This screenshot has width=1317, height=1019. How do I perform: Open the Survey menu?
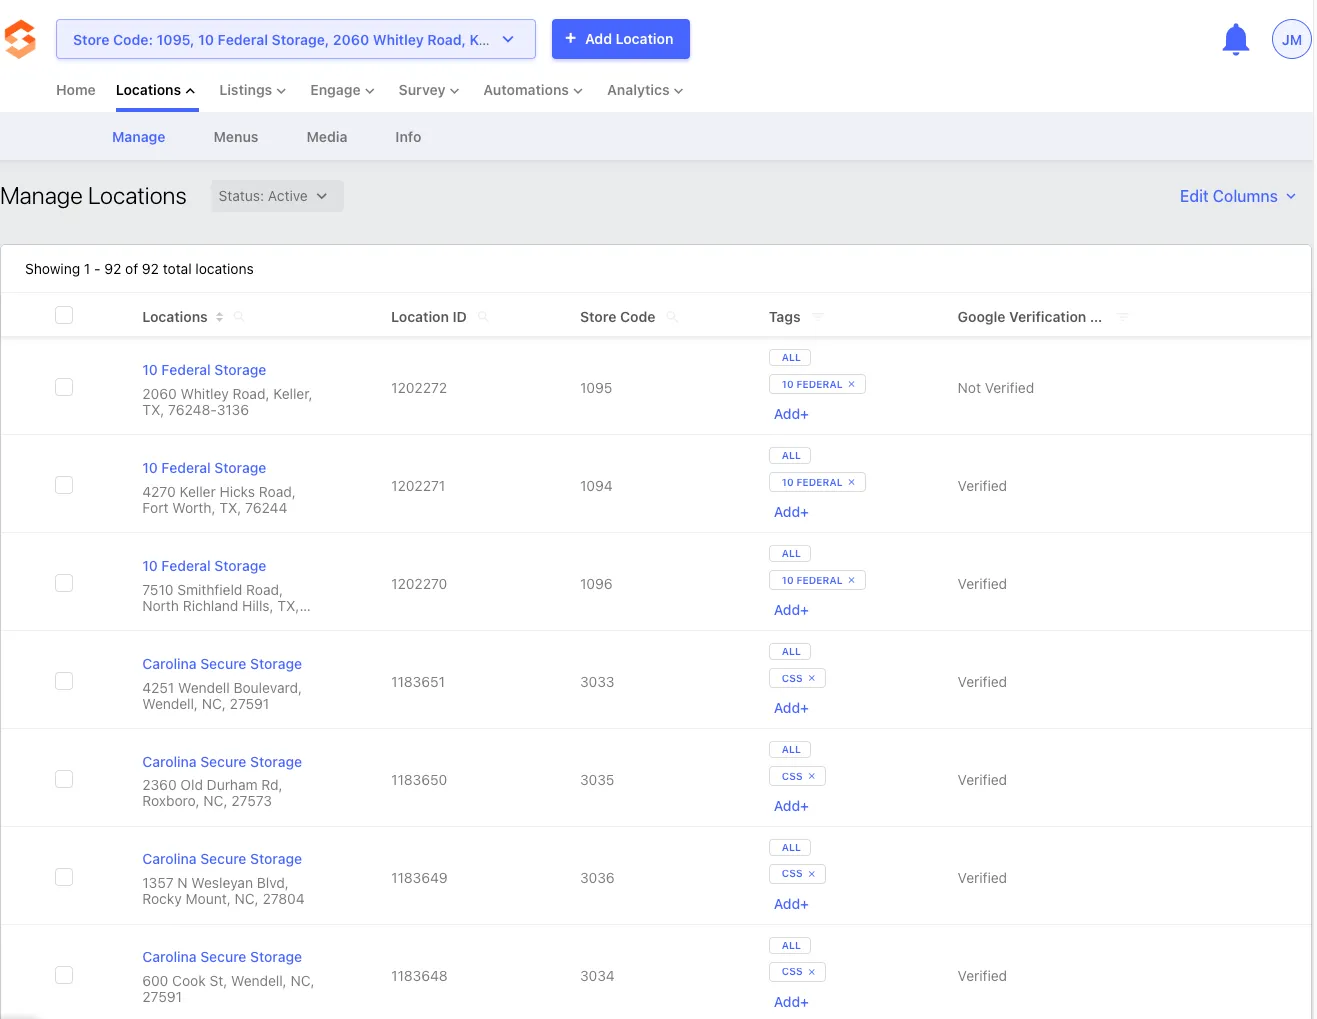coord(429,90)
